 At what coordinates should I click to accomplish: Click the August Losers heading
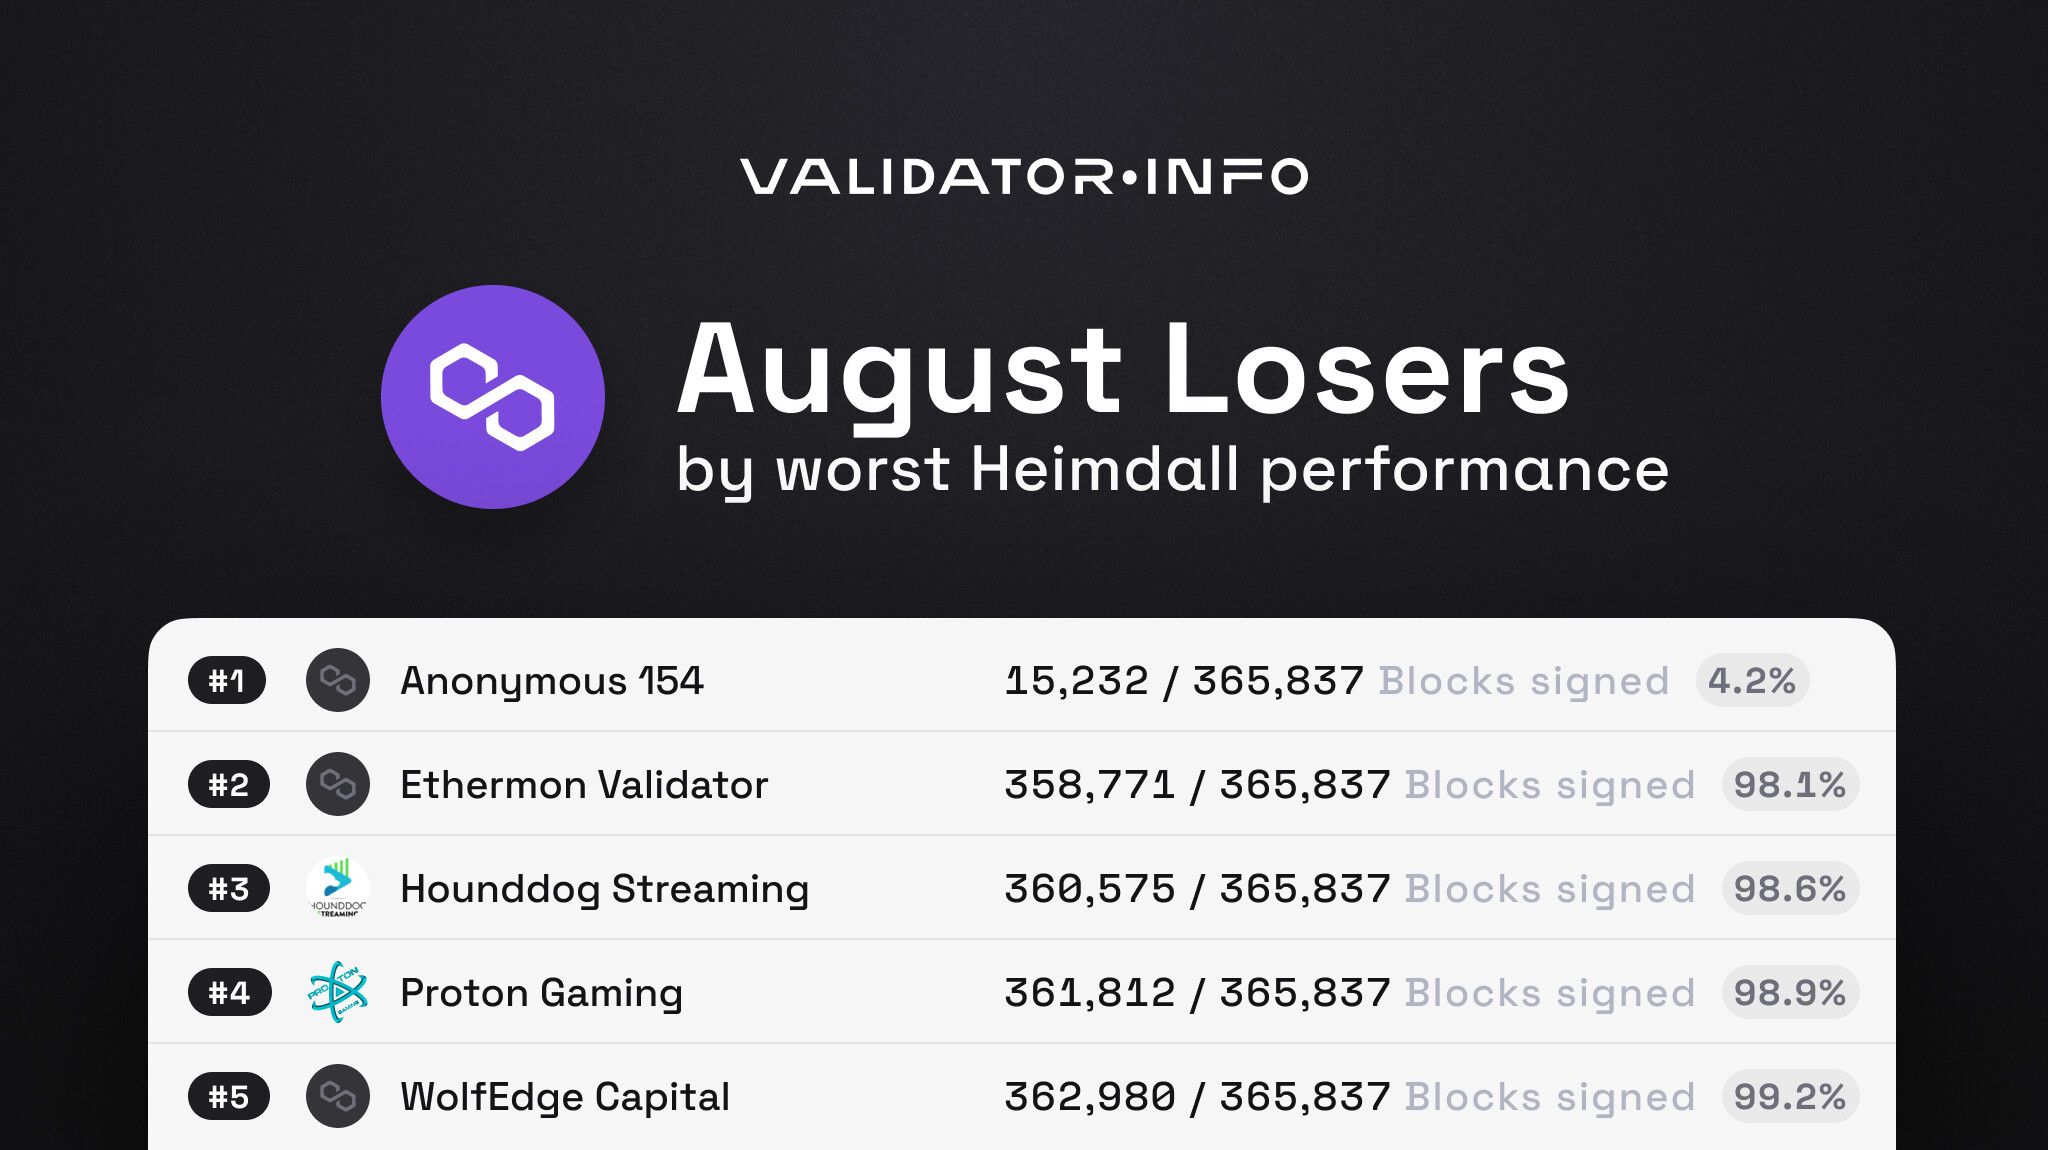click(x=1123, y=371)
